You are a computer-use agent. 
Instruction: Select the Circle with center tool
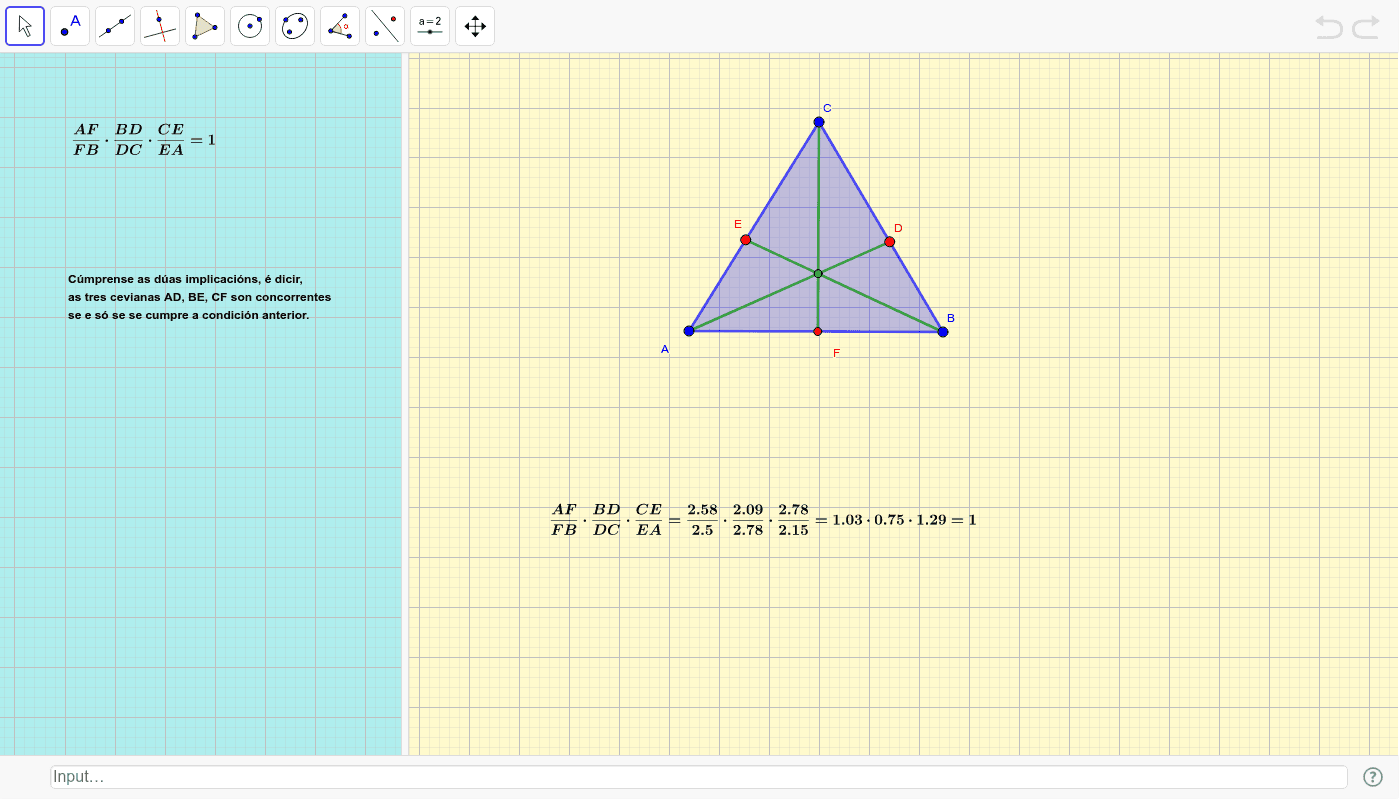pyautogui.click(x=250, y=26)
